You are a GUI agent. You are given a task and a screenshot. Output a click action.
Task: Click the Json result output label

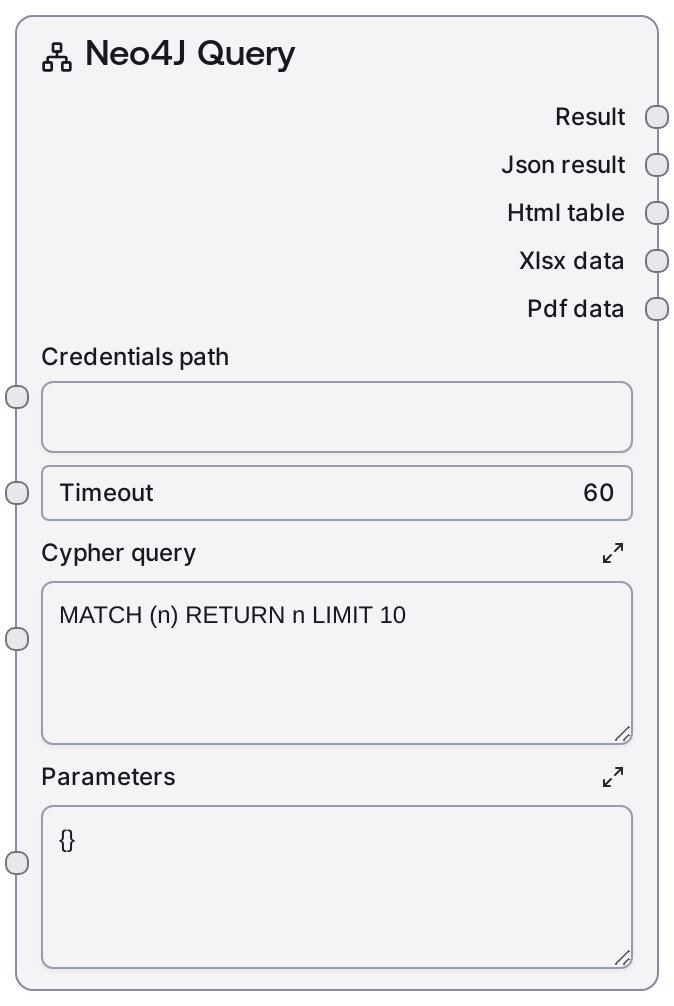tap(563, 165)
